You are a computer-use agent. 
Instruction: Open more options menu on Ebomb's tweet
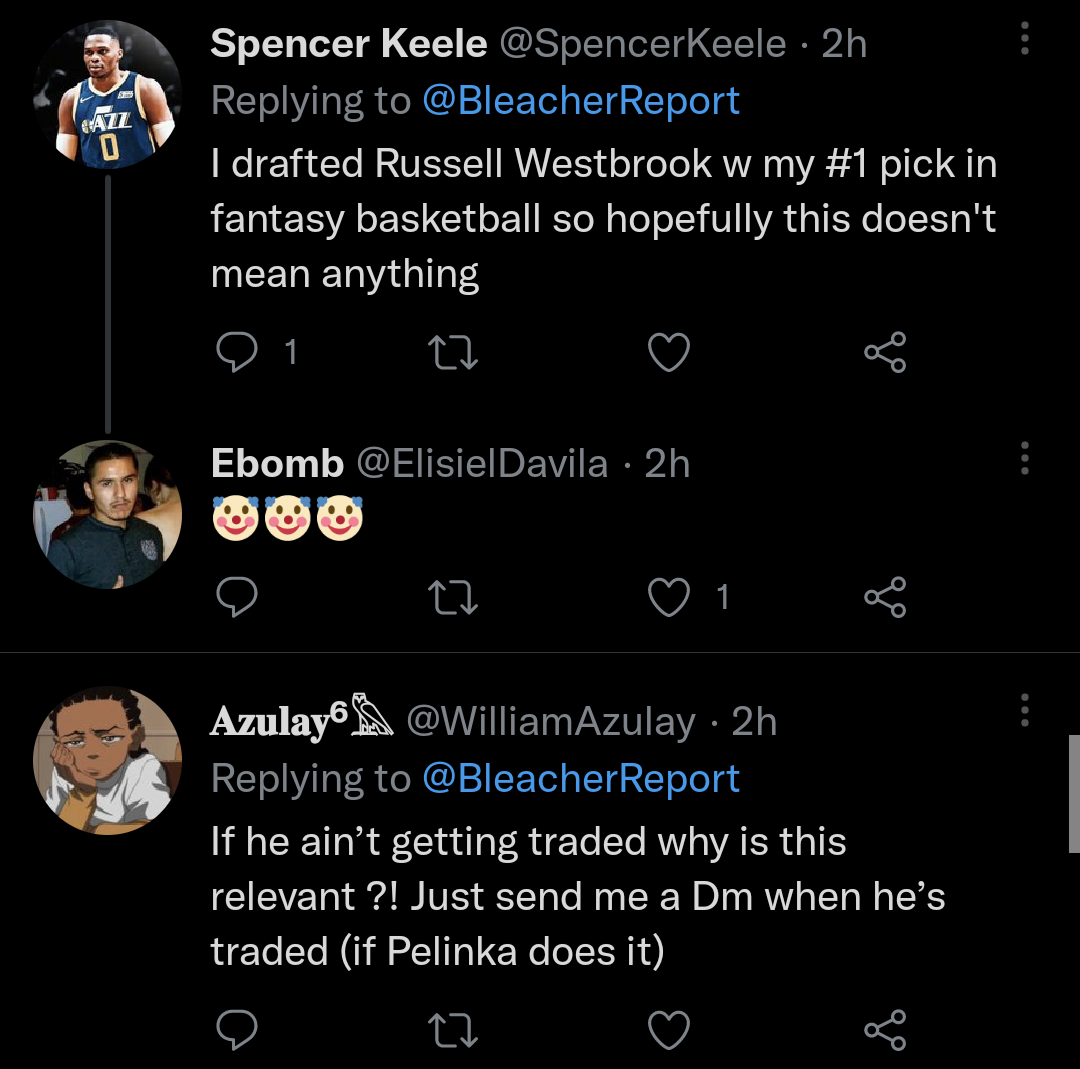1024,458
